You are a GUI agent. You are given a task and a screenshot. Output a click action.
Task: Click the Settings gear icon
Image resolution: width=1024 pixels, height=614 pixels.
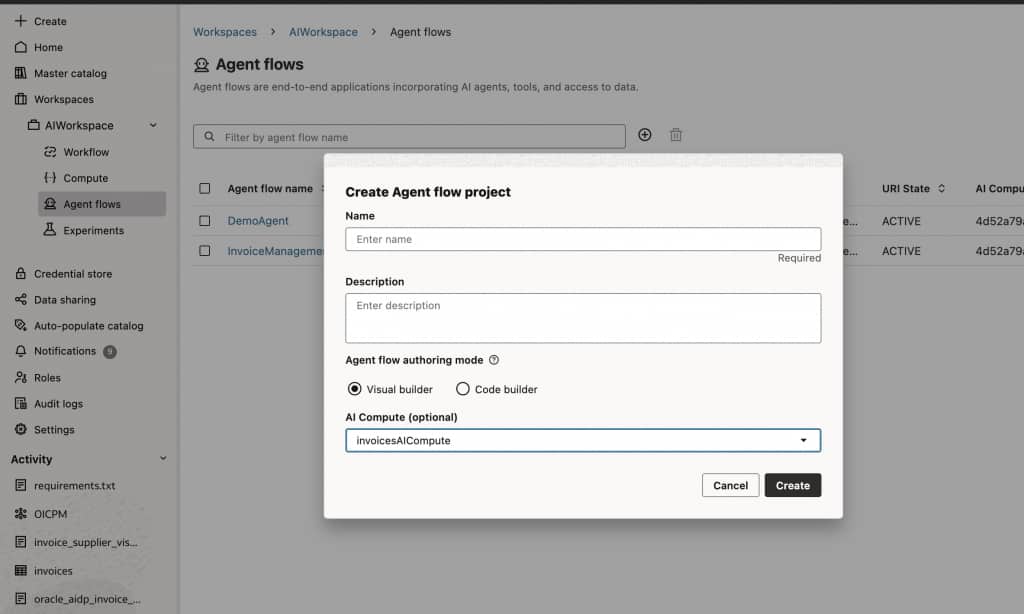21,429
